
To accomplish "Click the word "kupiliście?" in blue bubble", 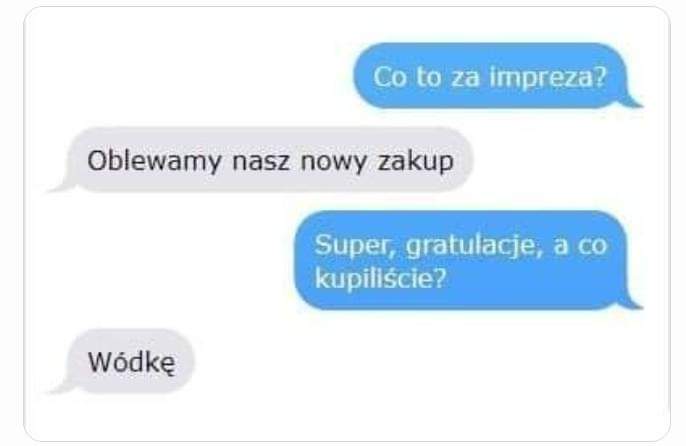I will pyautogui.click(x=380, y=278).
